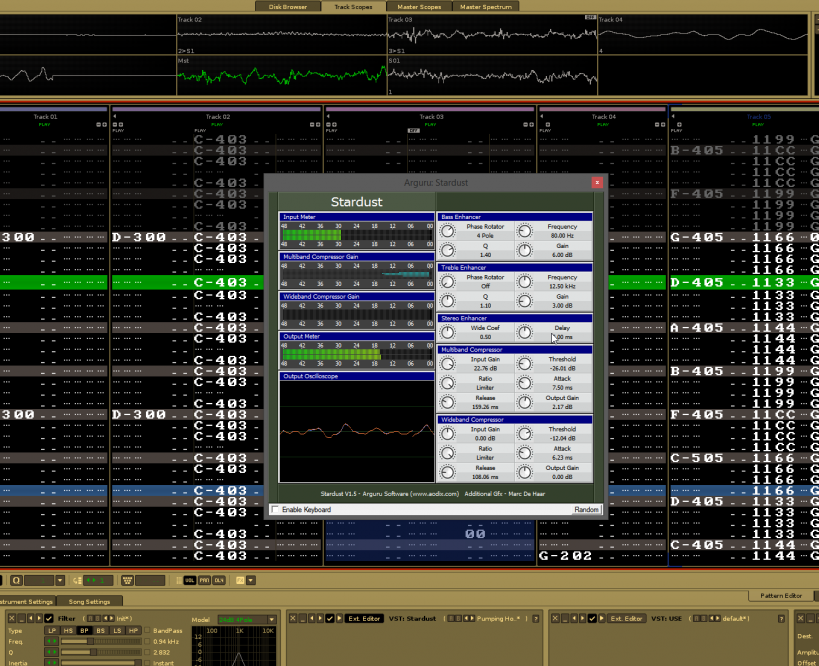The width and height of the screenshot is (819, 666).
Task: Minimize the Filter device panel
Action: (21, 618)
